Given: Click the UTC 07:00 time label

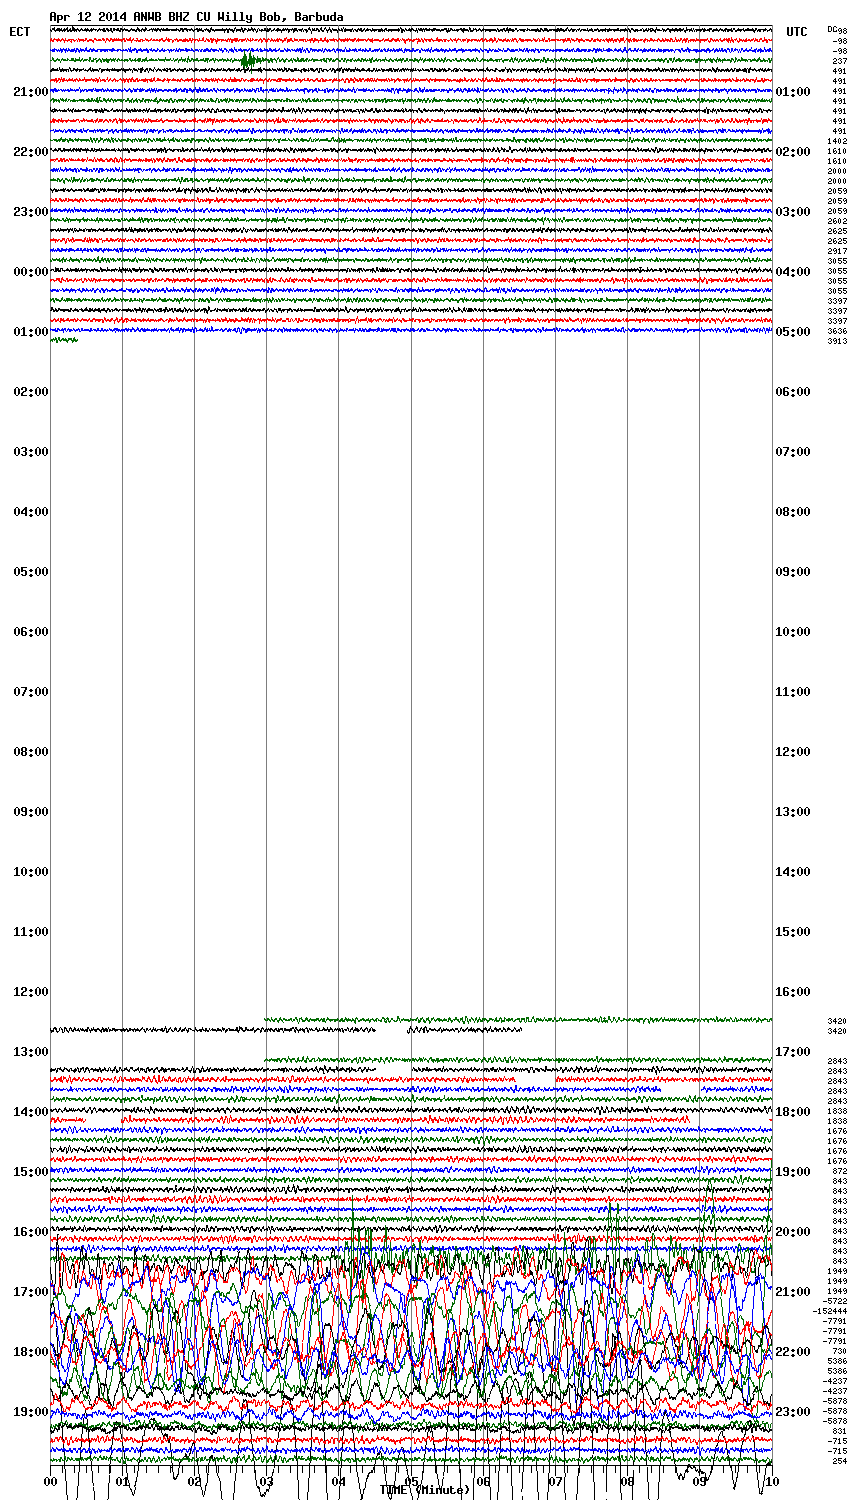Looking at the screenshot, I should coord(793,452).
